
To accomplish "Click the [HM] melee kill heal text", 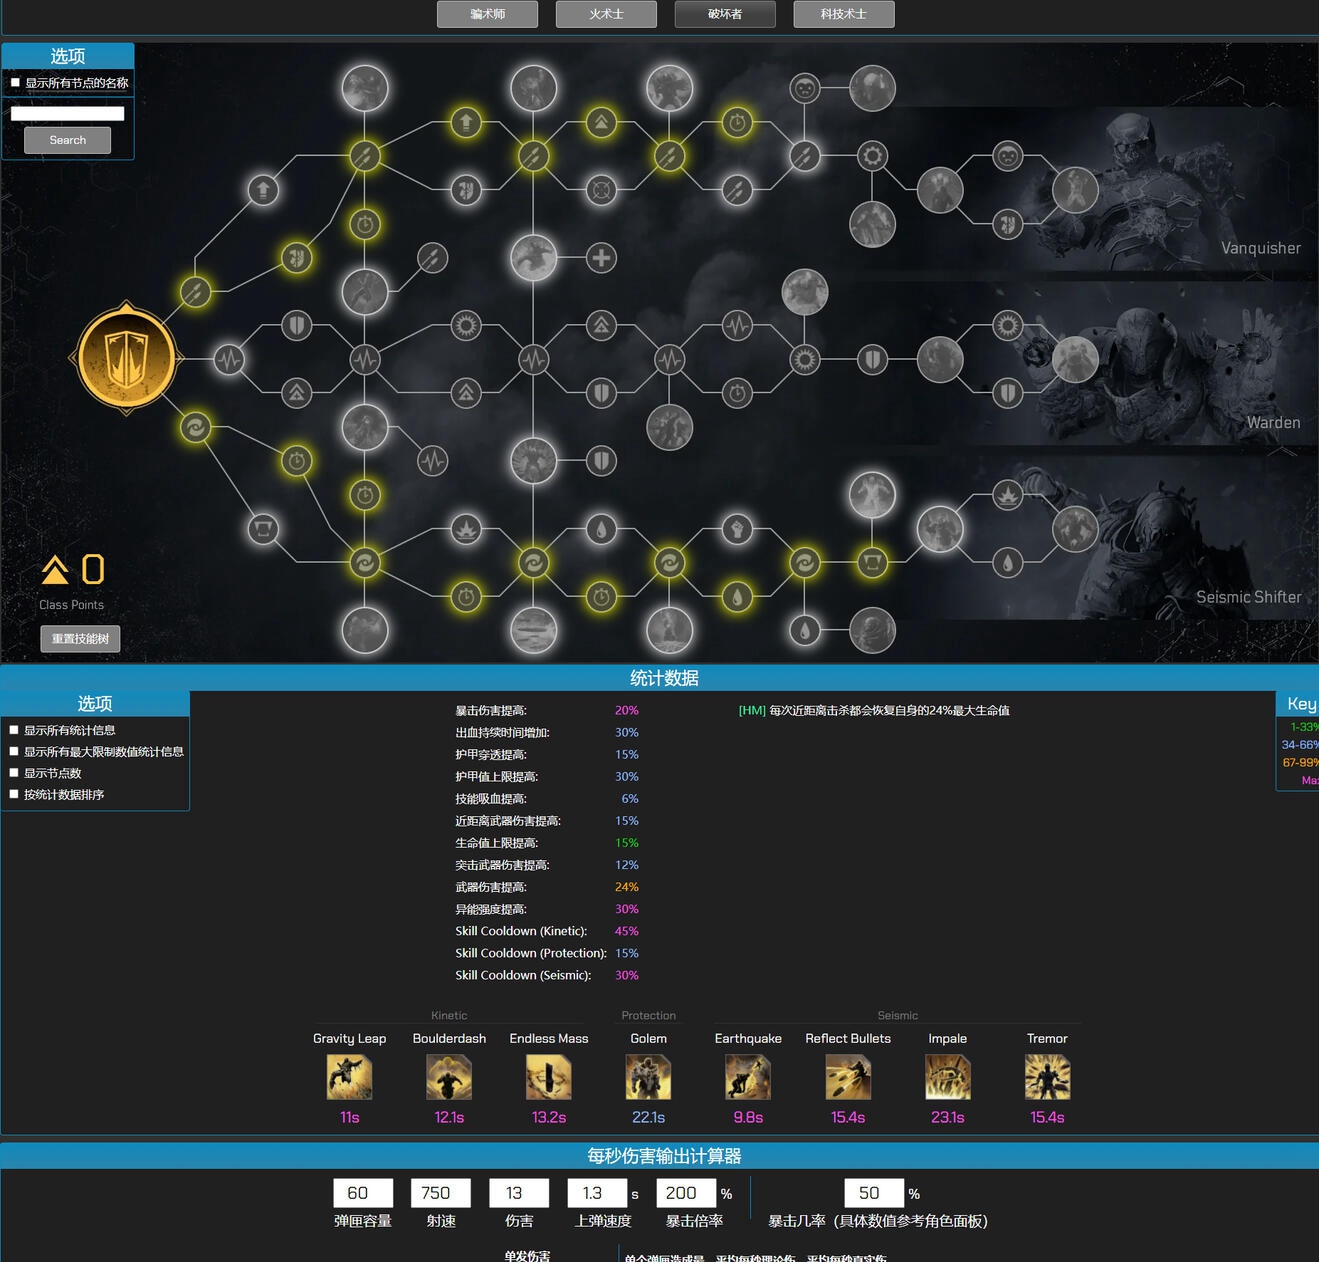I will pyautogui.click(x=874, y=711).
